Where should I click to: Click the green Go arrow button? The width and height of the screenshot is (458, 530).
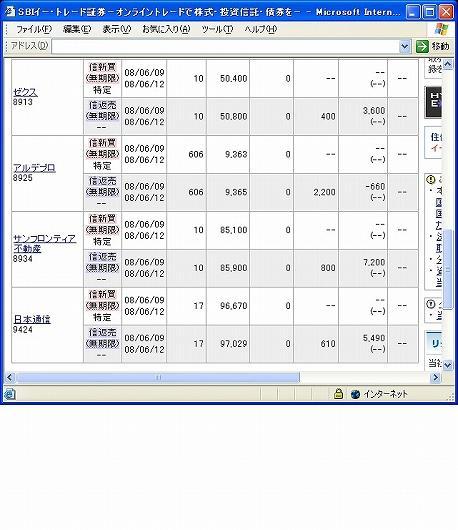pos(422,46)
